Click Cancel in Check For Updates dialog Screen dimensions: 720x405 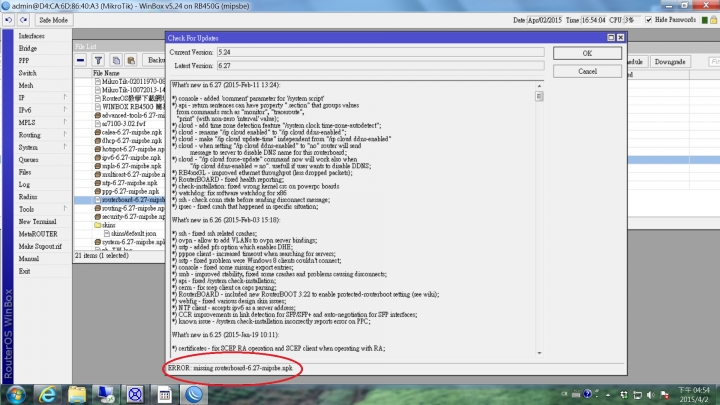tap(587, 72)
